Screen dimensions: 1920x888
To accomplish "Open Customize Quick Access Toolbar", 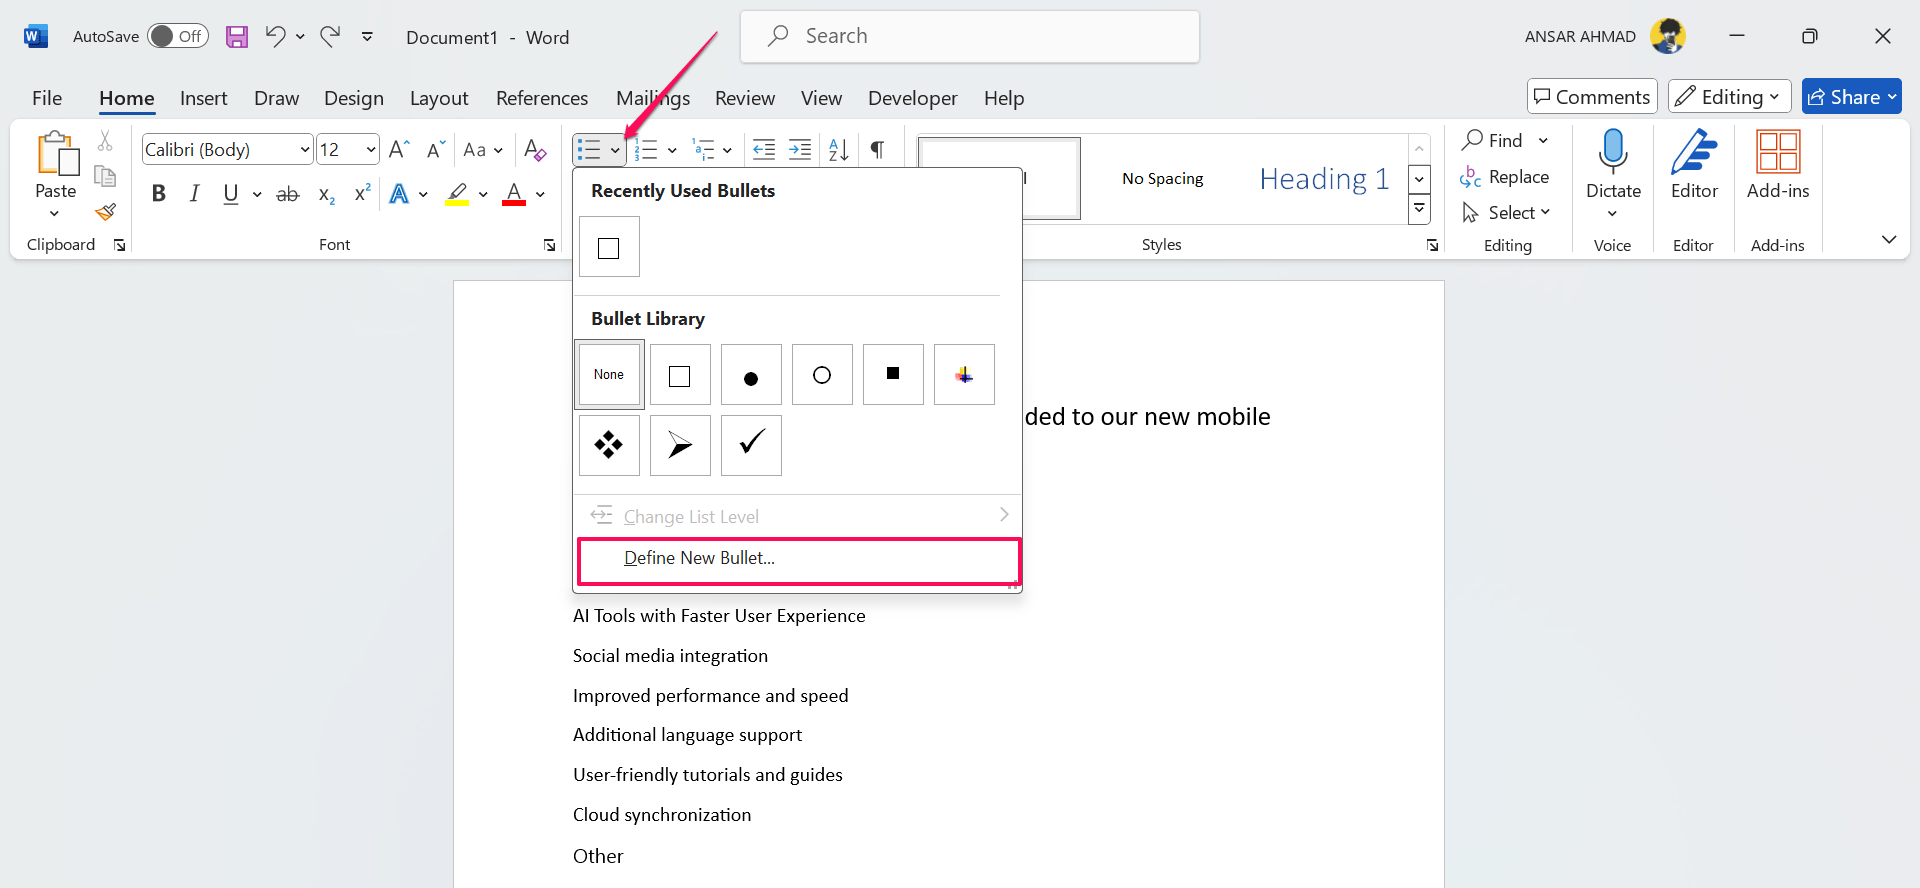I will click(367, 37).
